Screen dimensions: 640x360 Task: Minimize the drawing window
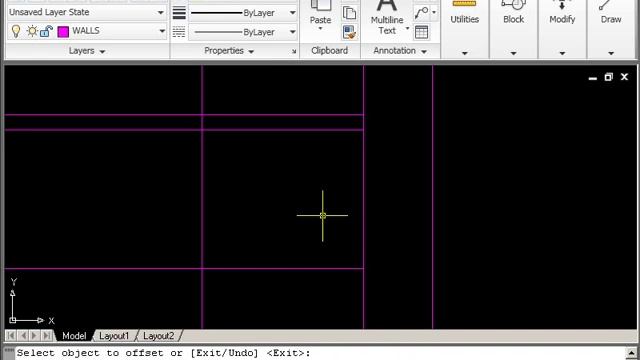(x=593, y=77)
